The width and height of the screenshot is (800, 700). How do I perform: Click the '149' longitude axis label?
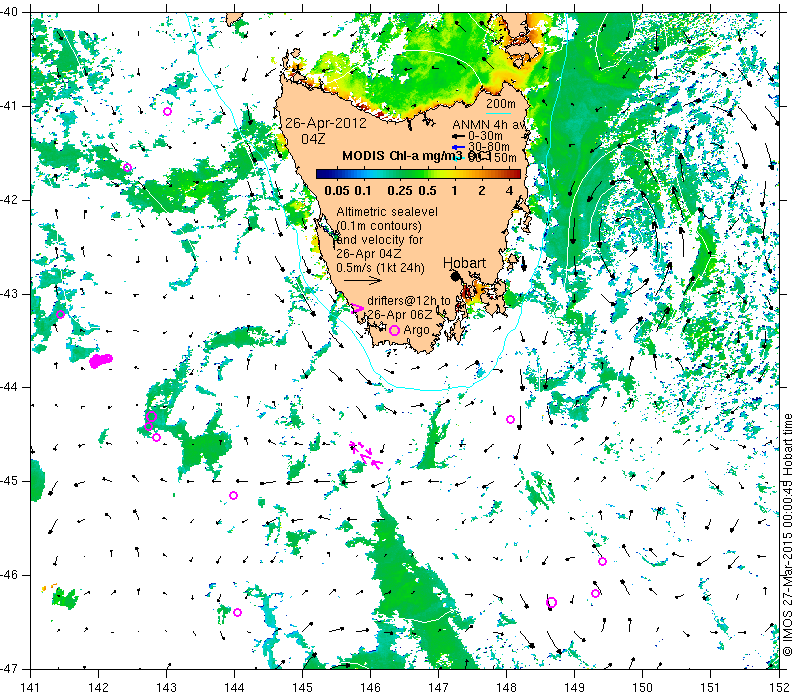(x=574, y=687)
